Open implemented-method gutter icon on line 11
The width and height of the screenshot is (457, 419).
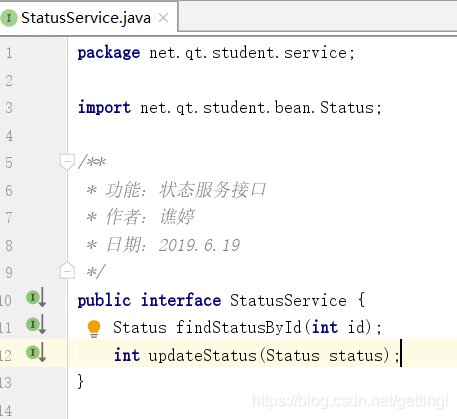point(36,324)
